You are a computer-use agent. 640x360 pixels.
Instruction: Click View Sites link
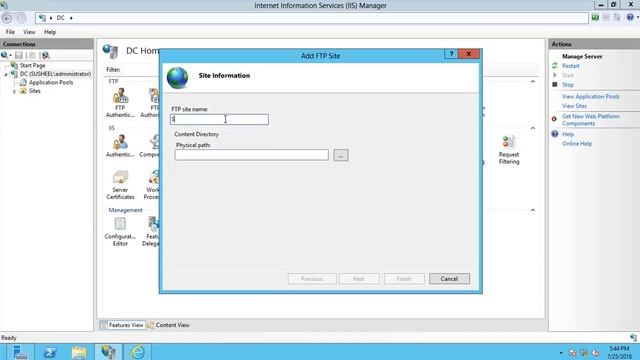574,106
